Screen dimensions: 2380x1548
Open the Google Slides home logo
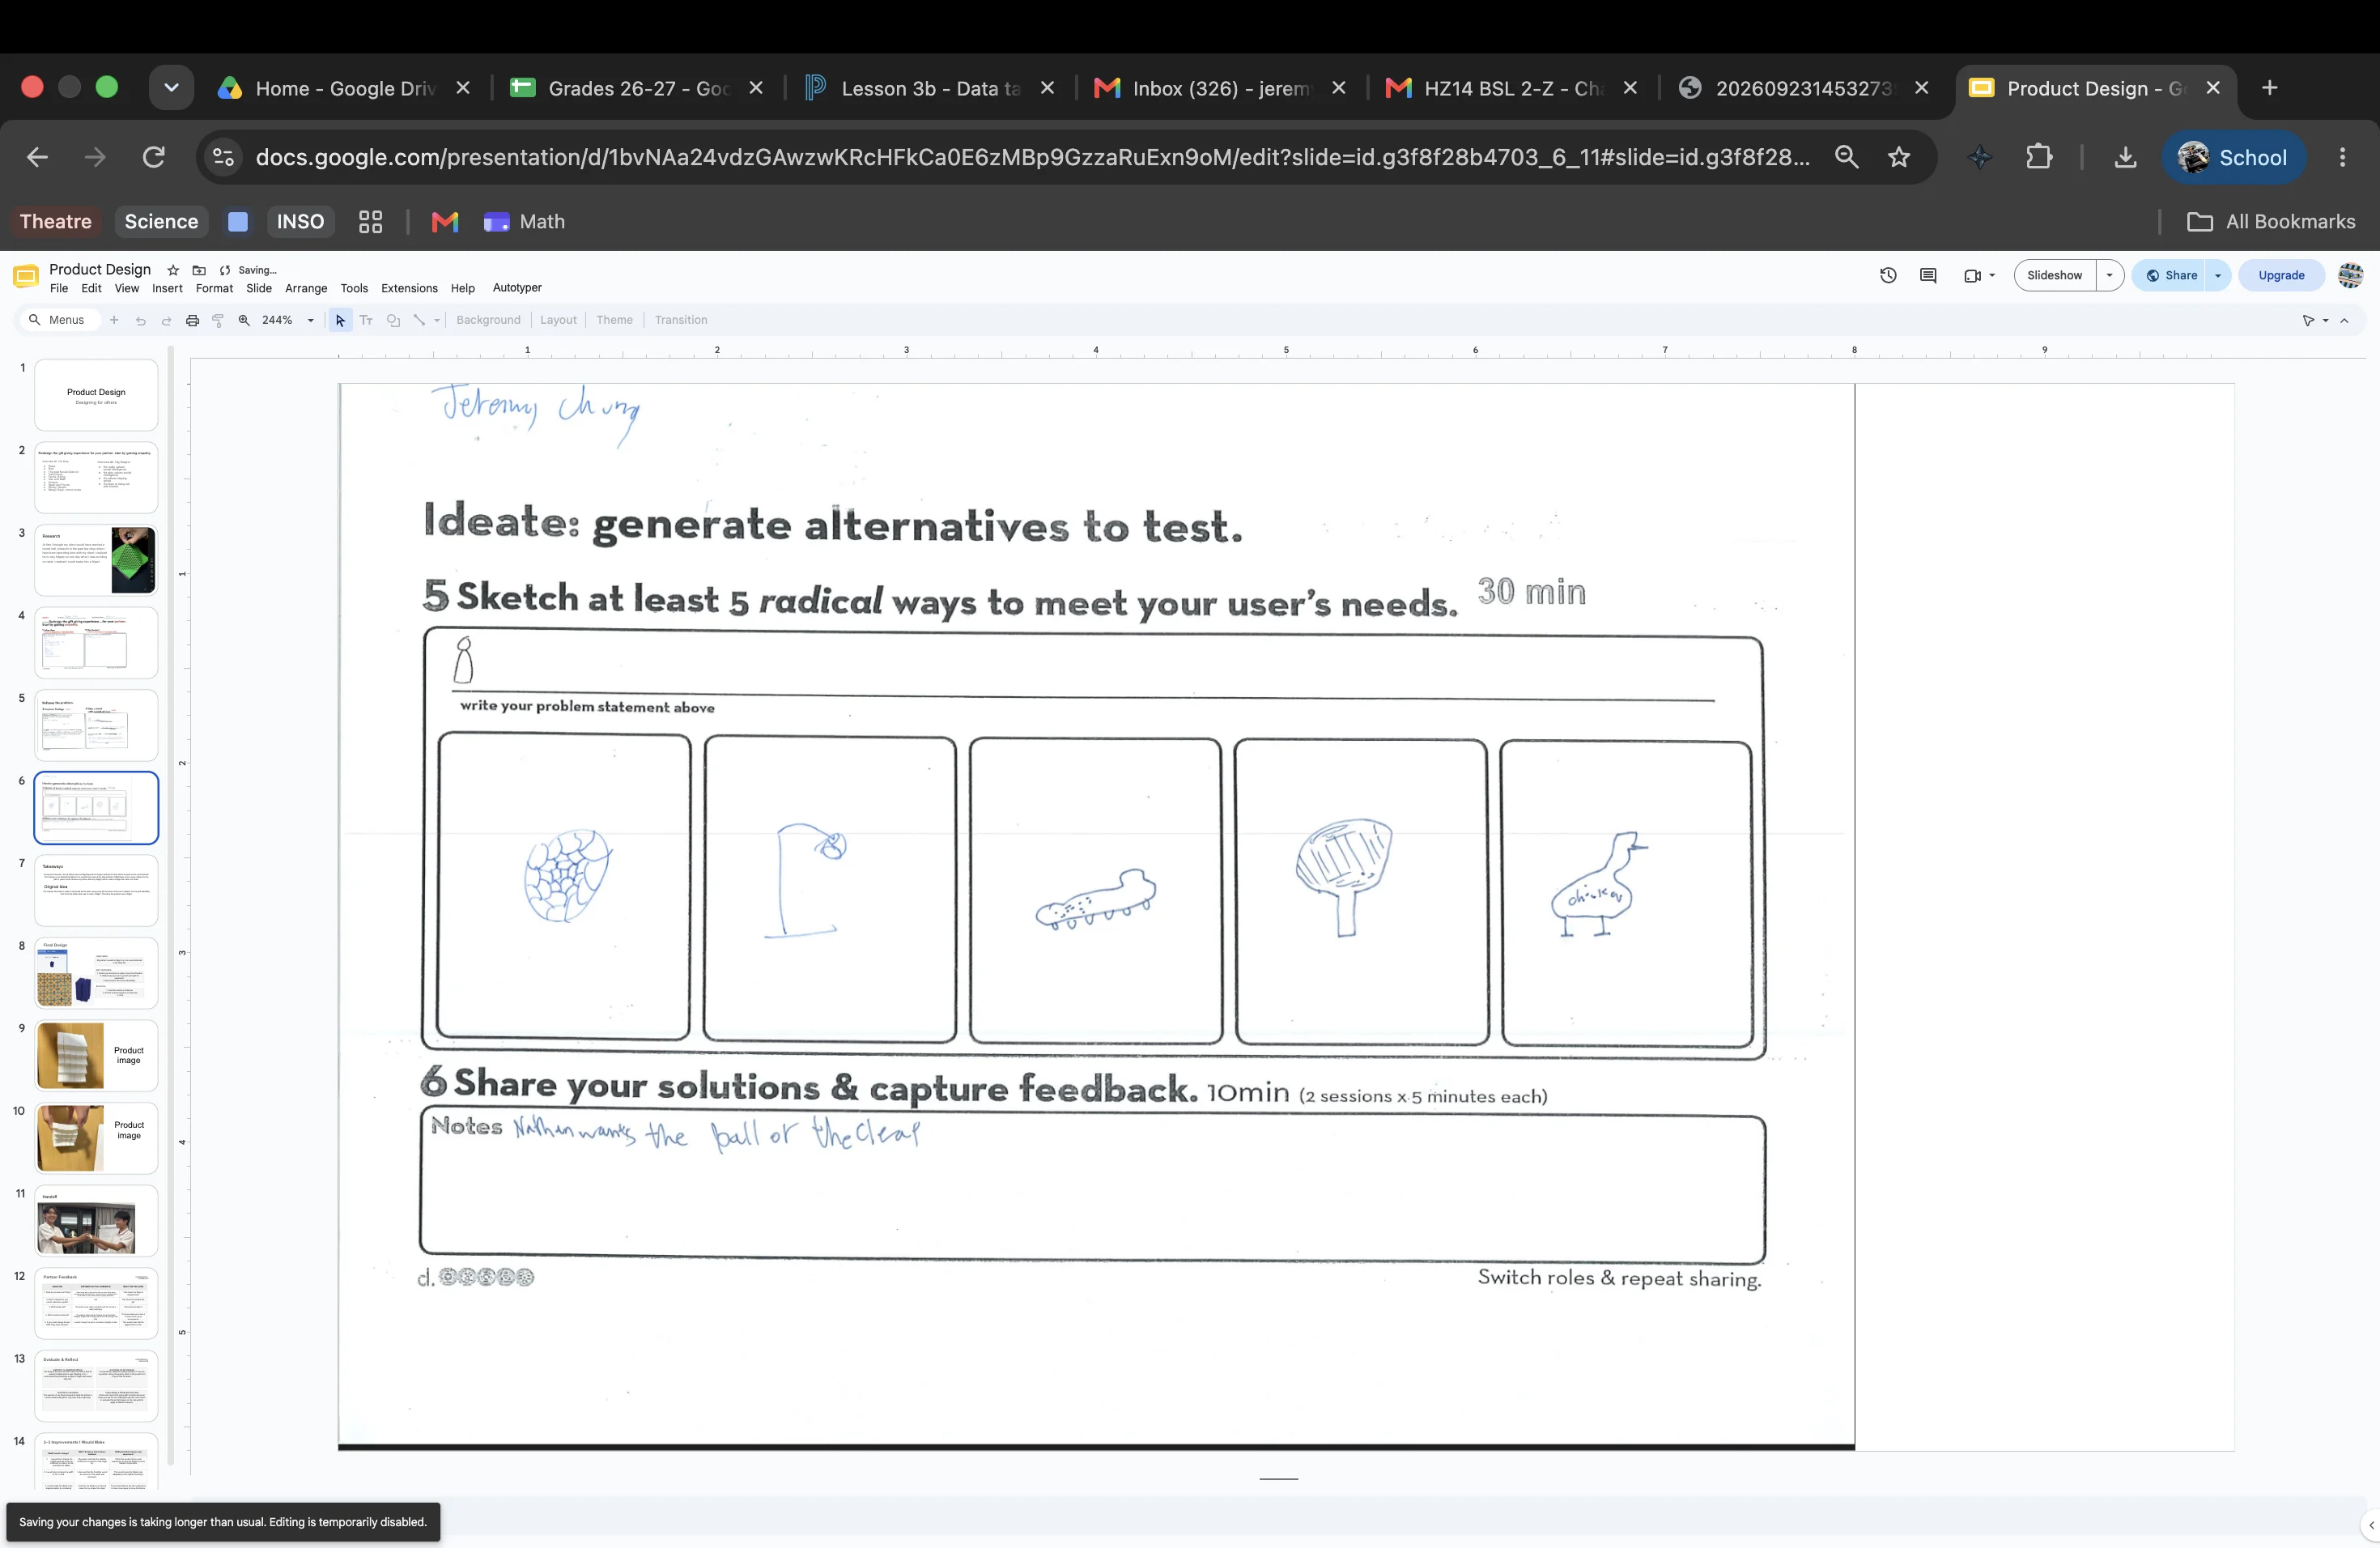click(x=26, y=276)
